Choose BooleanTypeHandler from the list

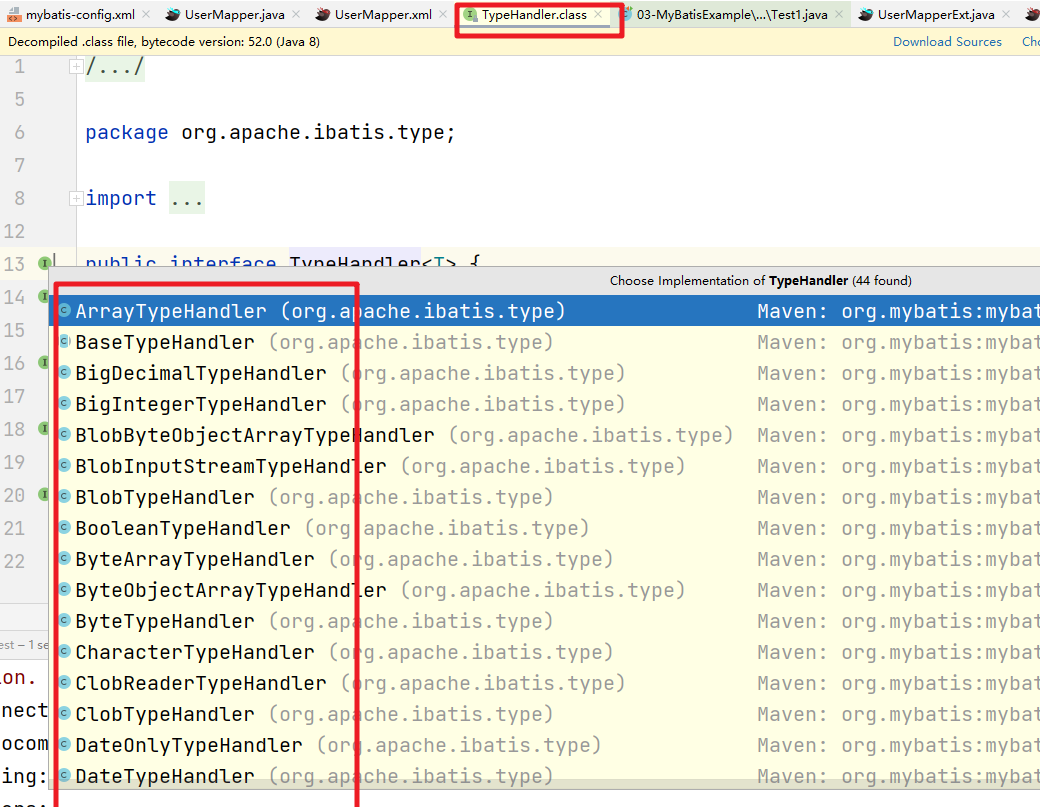(x=544, y=528)
